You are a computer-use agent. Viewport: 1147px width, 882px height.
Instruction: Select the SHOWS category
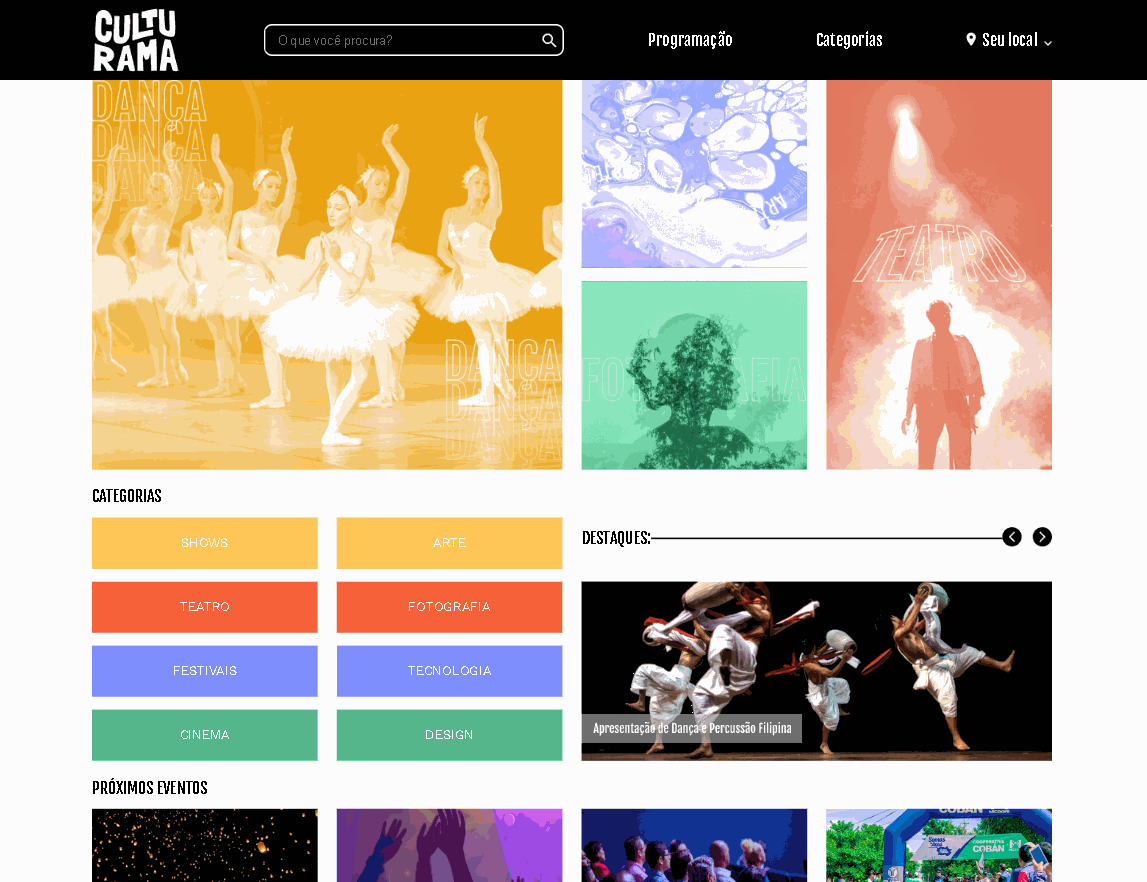pyautogui.click(x=205, y=543)
